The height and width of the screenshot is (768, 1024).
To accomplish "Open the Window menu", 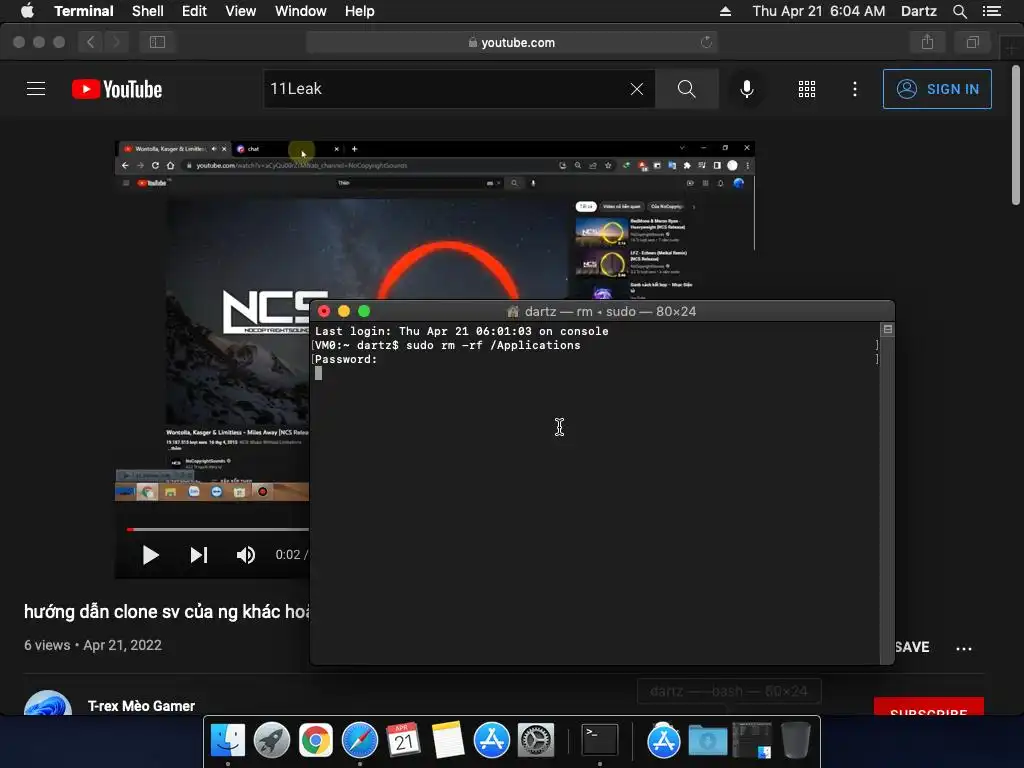I will [x=300, y=11].
